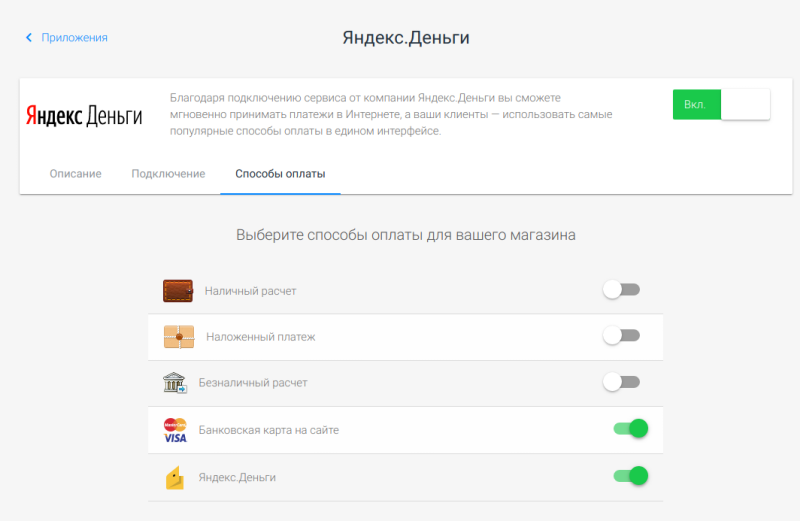Click the parcel icon for Наложенный платеж
The image size is (800, 521).
coord(179,337)
